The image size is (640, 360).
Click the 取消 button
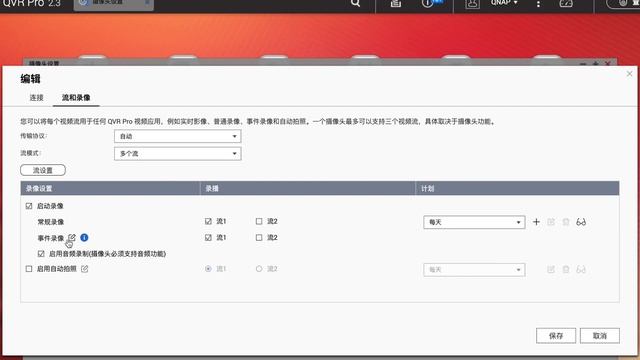tap(600, 336)
